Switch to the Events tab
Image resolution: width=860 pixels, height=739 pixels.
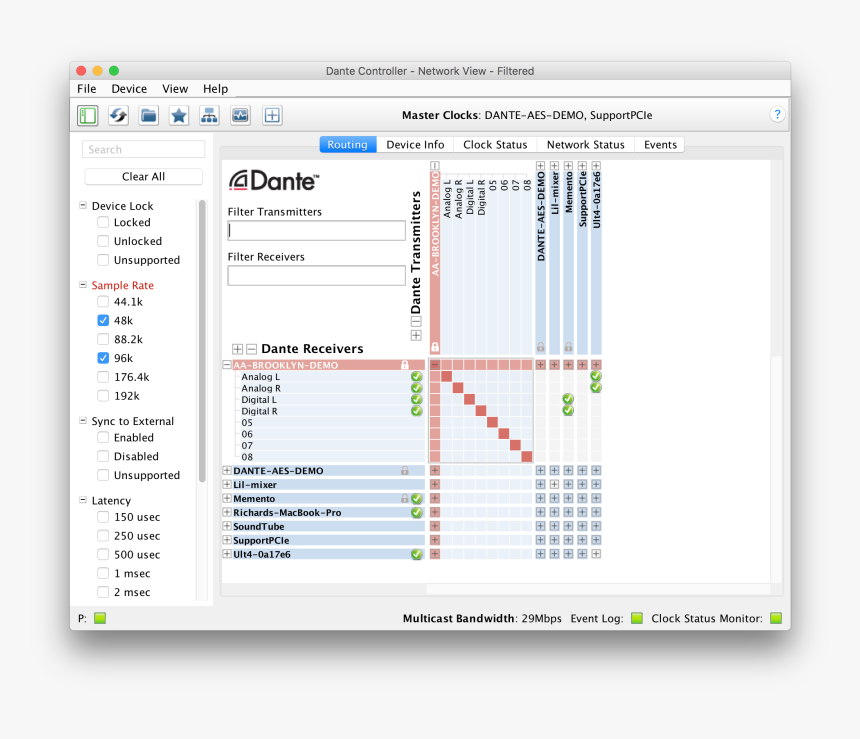[660, 145]
